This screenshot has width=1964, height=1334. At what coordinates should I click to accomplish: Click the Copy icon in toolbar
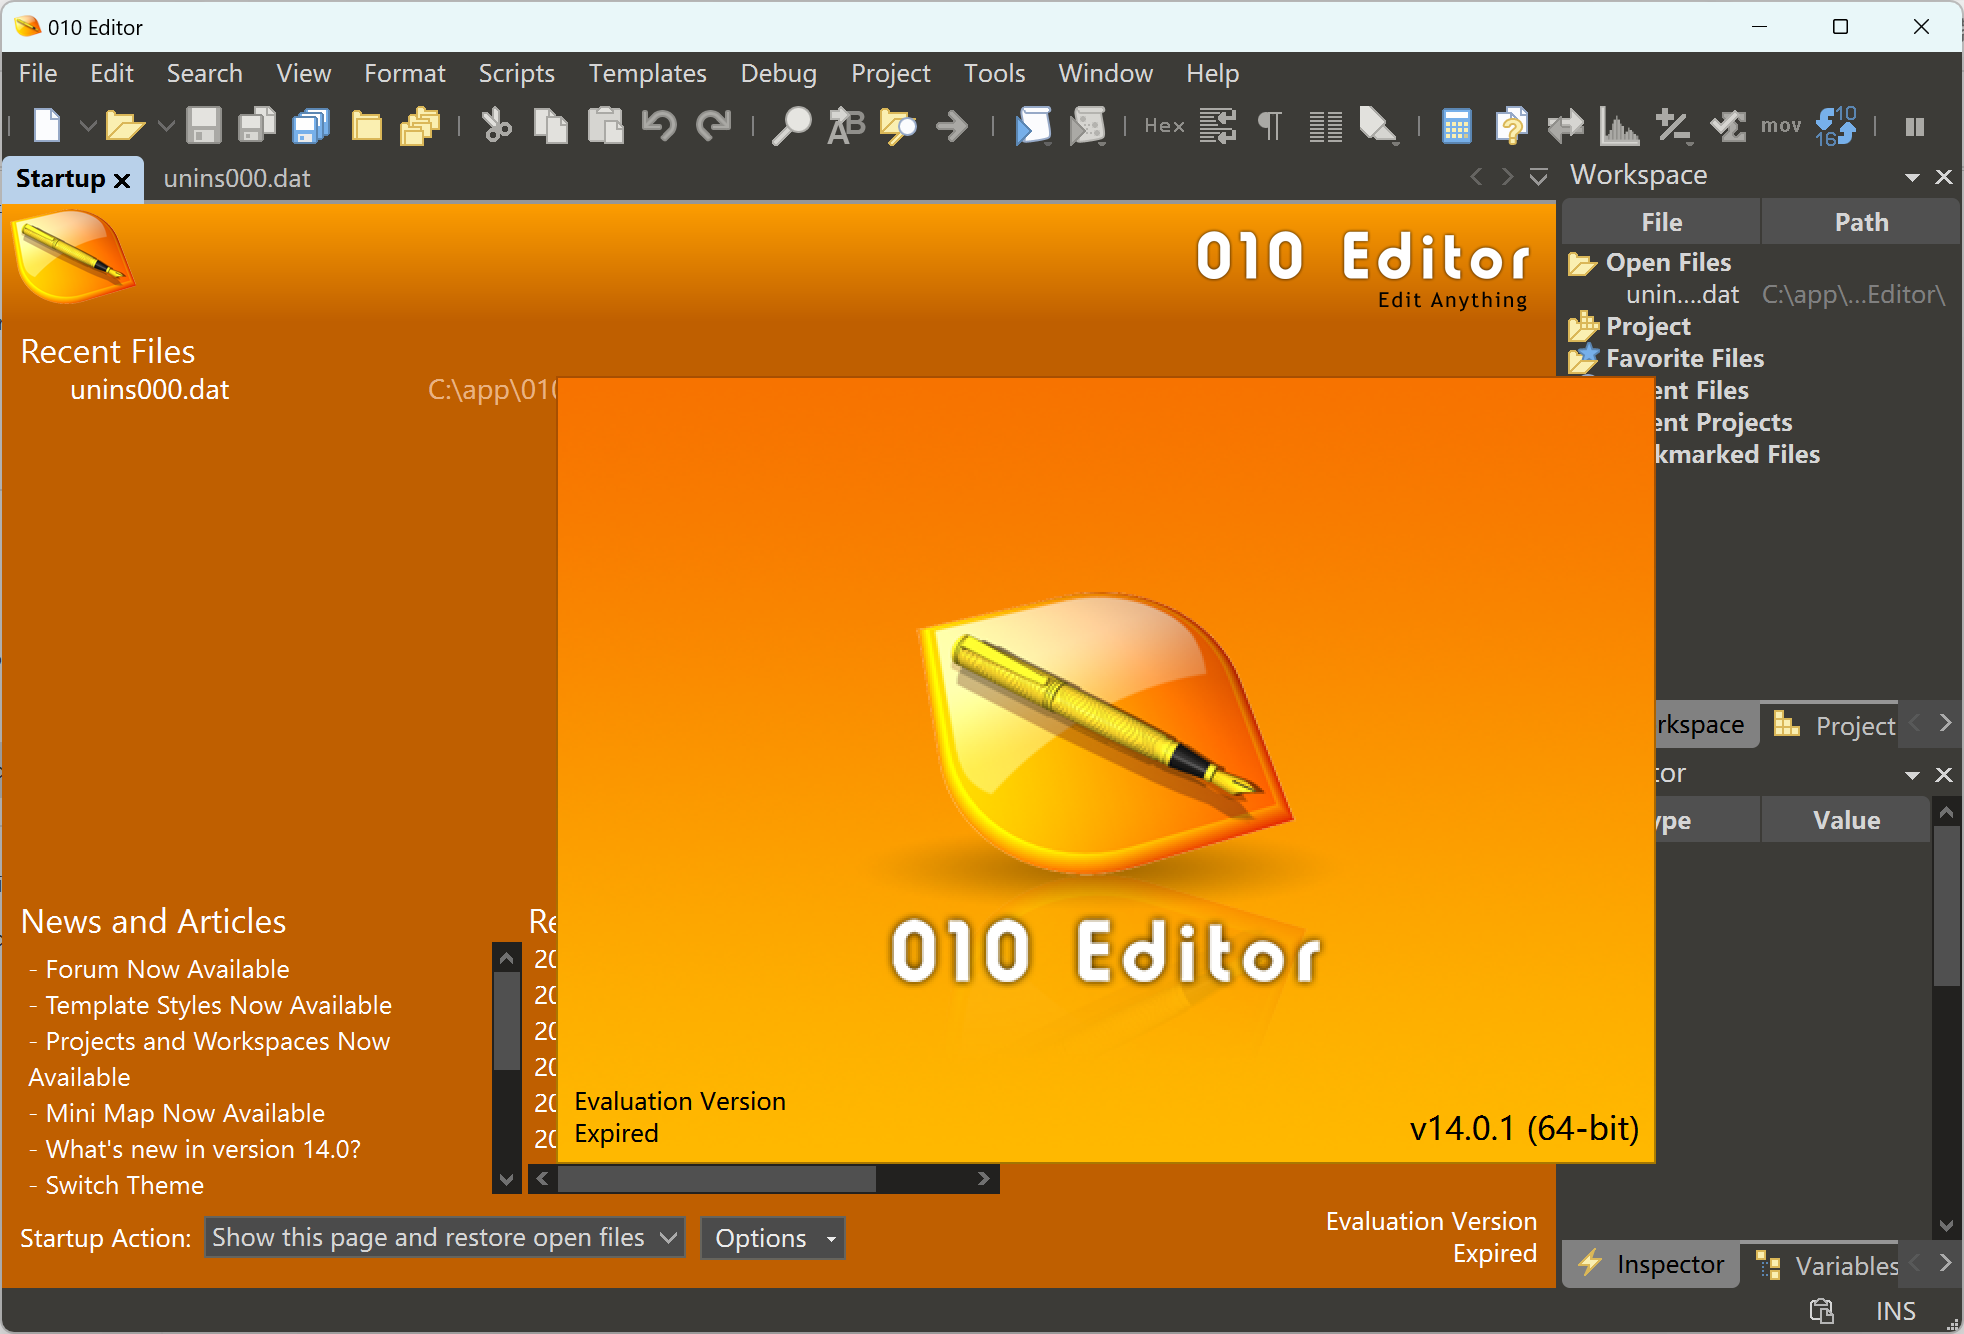pyautogui.click(x=550, y=126)
